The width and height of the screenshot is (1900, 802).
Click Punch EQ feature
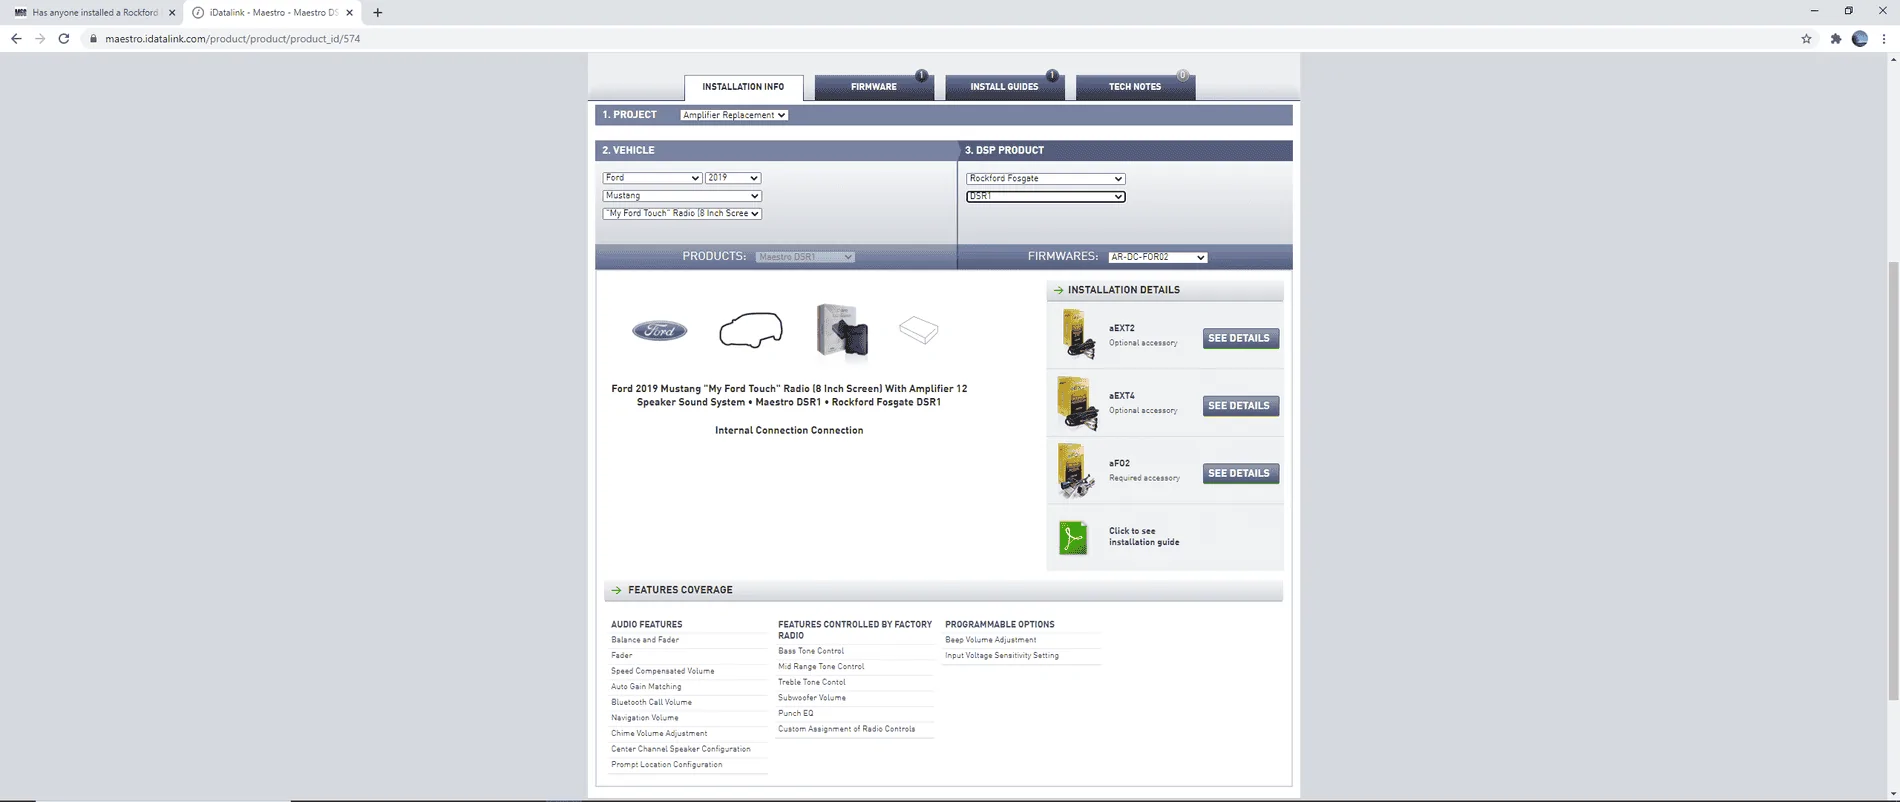click(x=796, y=713)
